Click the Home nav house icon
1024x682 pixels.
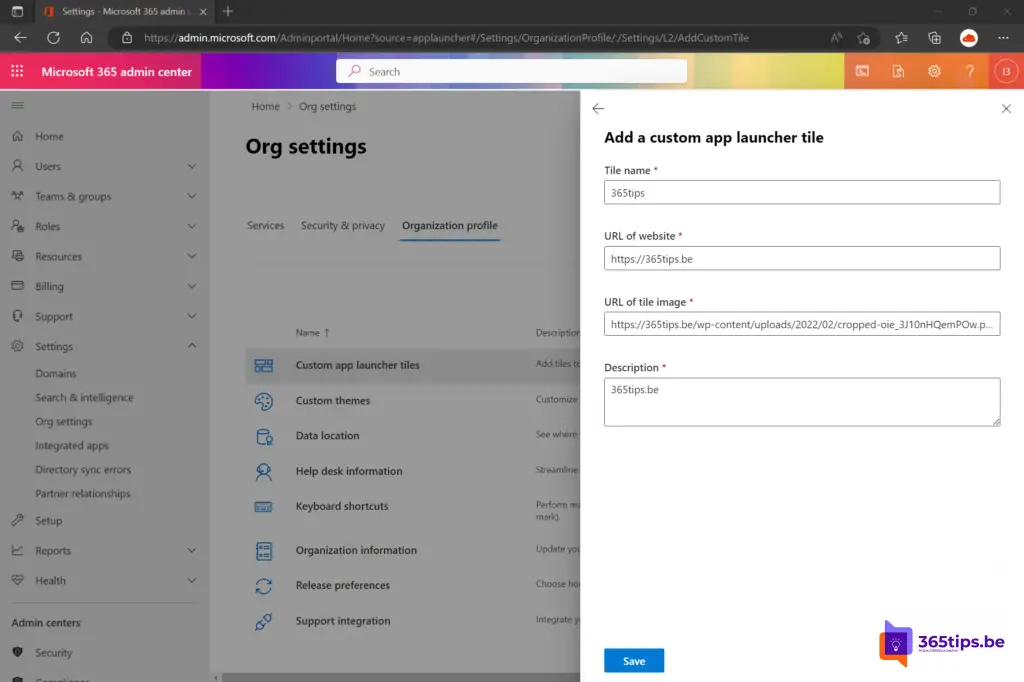tap(18, 136)
